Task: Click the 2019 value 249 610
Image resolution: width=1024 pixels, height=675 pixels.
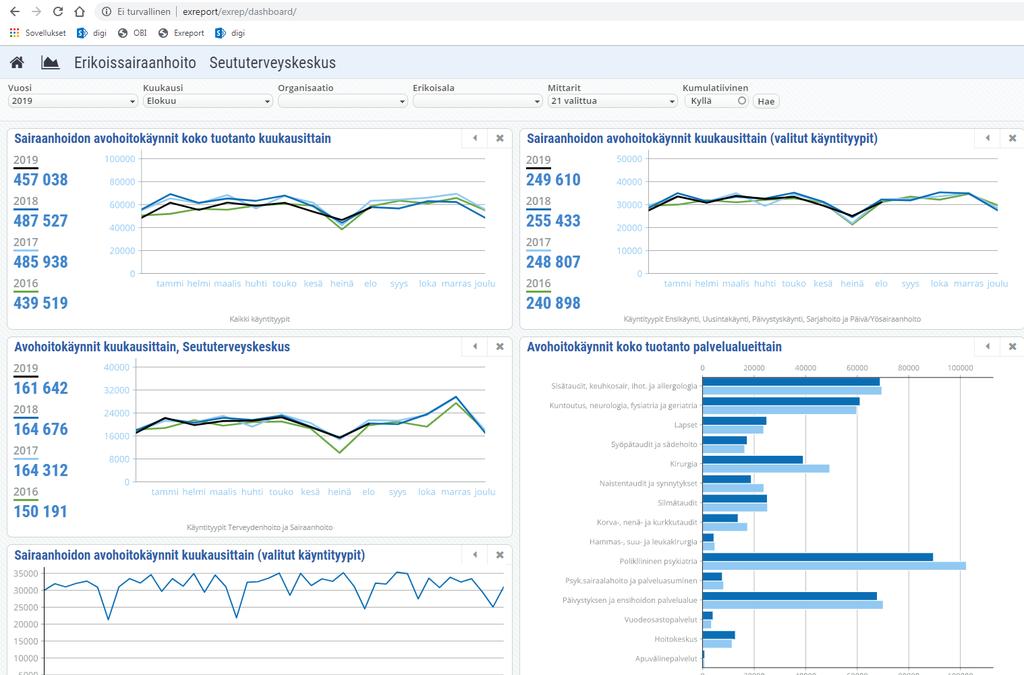Action: pyautogui.click(x=553, y=180)
